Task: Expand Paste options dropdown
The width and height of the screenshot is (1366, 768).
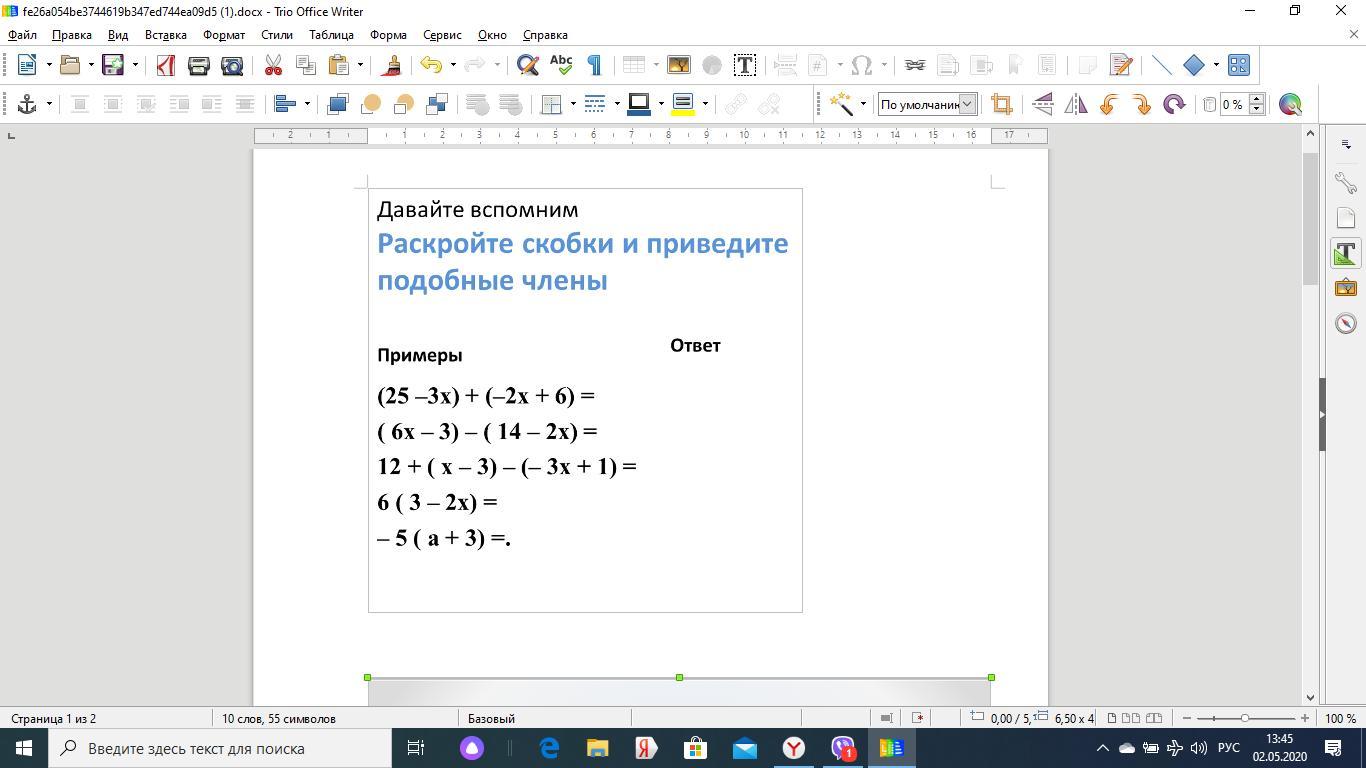Action: 360,65
